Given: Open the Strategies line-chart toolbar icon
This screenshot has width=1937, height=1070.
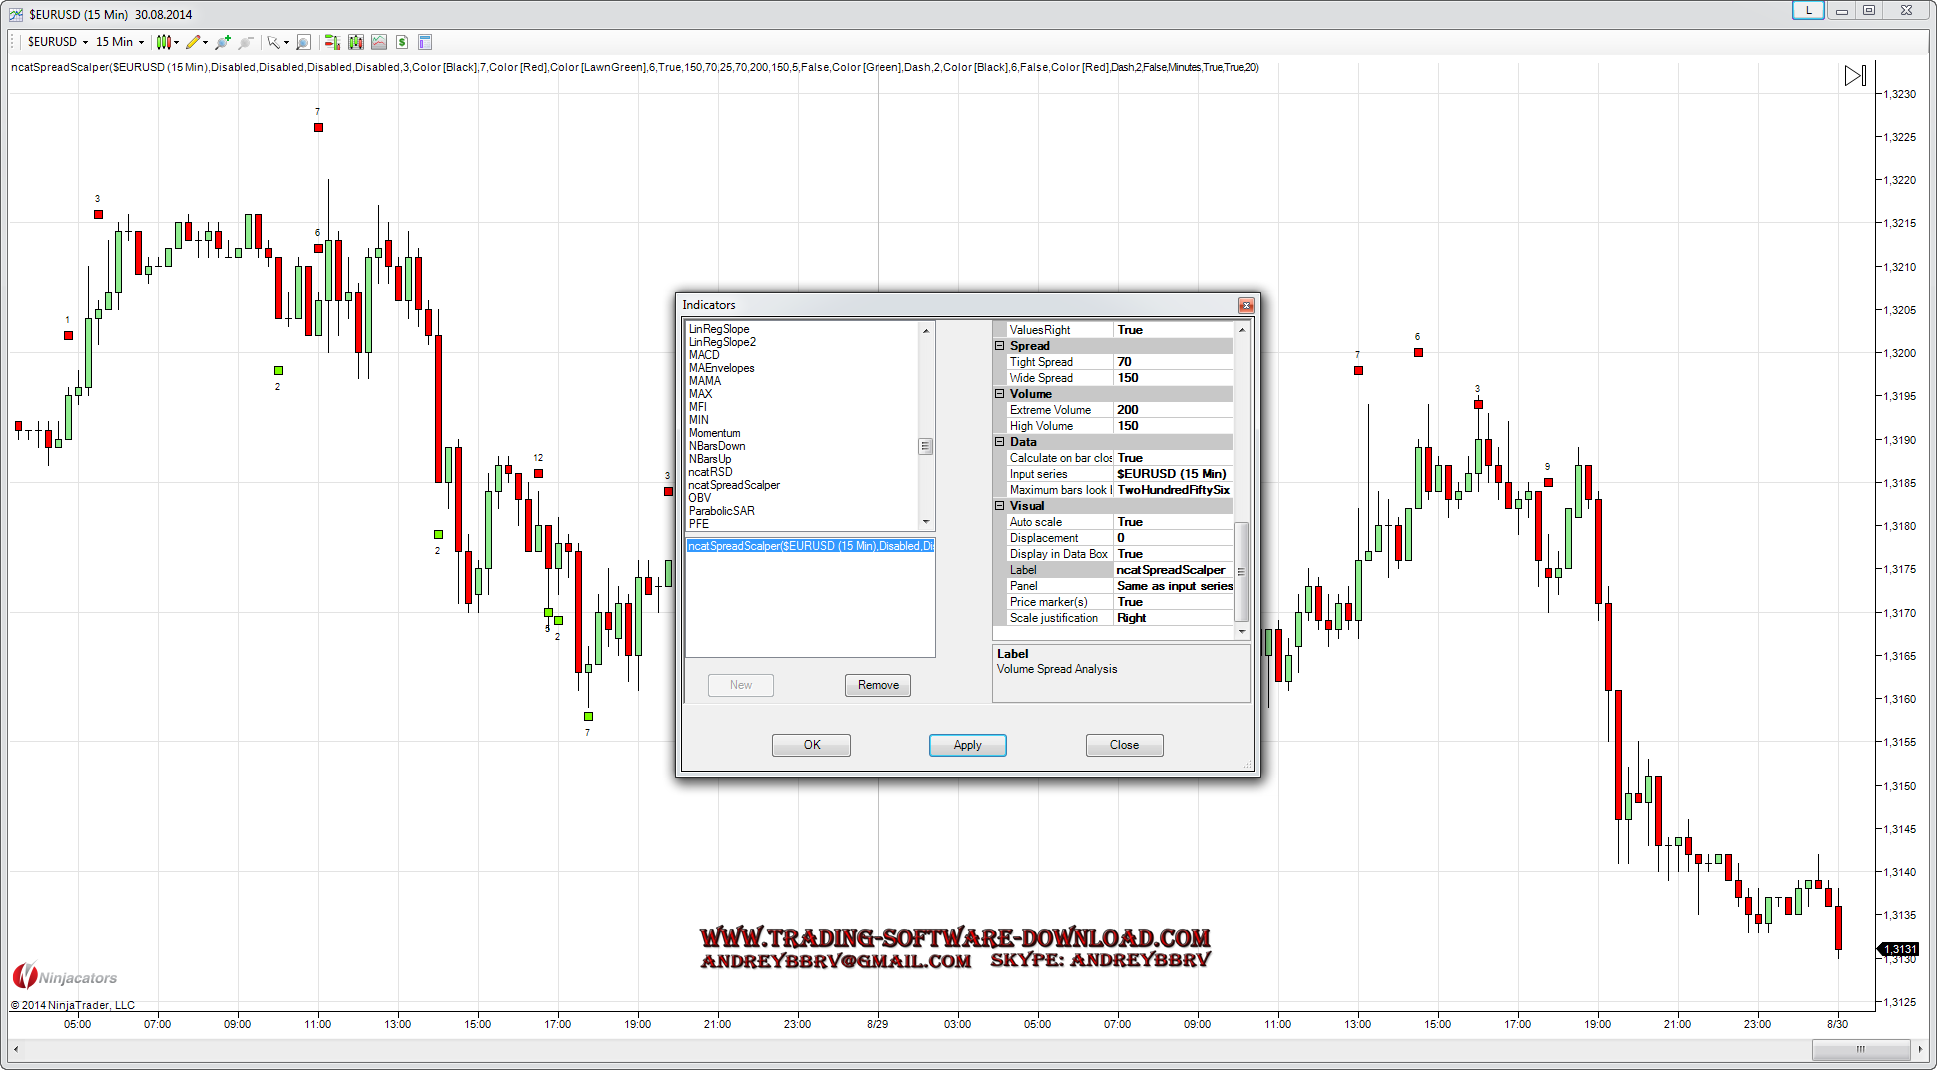Looking at the screenshot, I should click(379, 42).
